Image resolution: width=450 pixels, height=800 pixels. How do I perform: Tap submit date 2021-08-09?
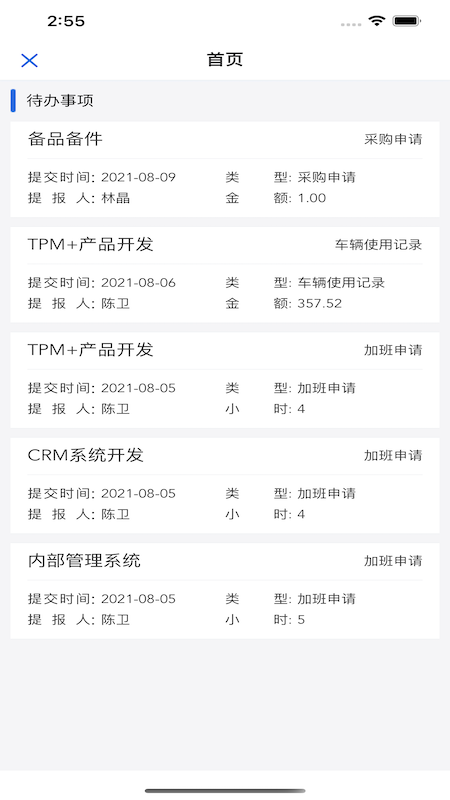(x=138, y=178)
